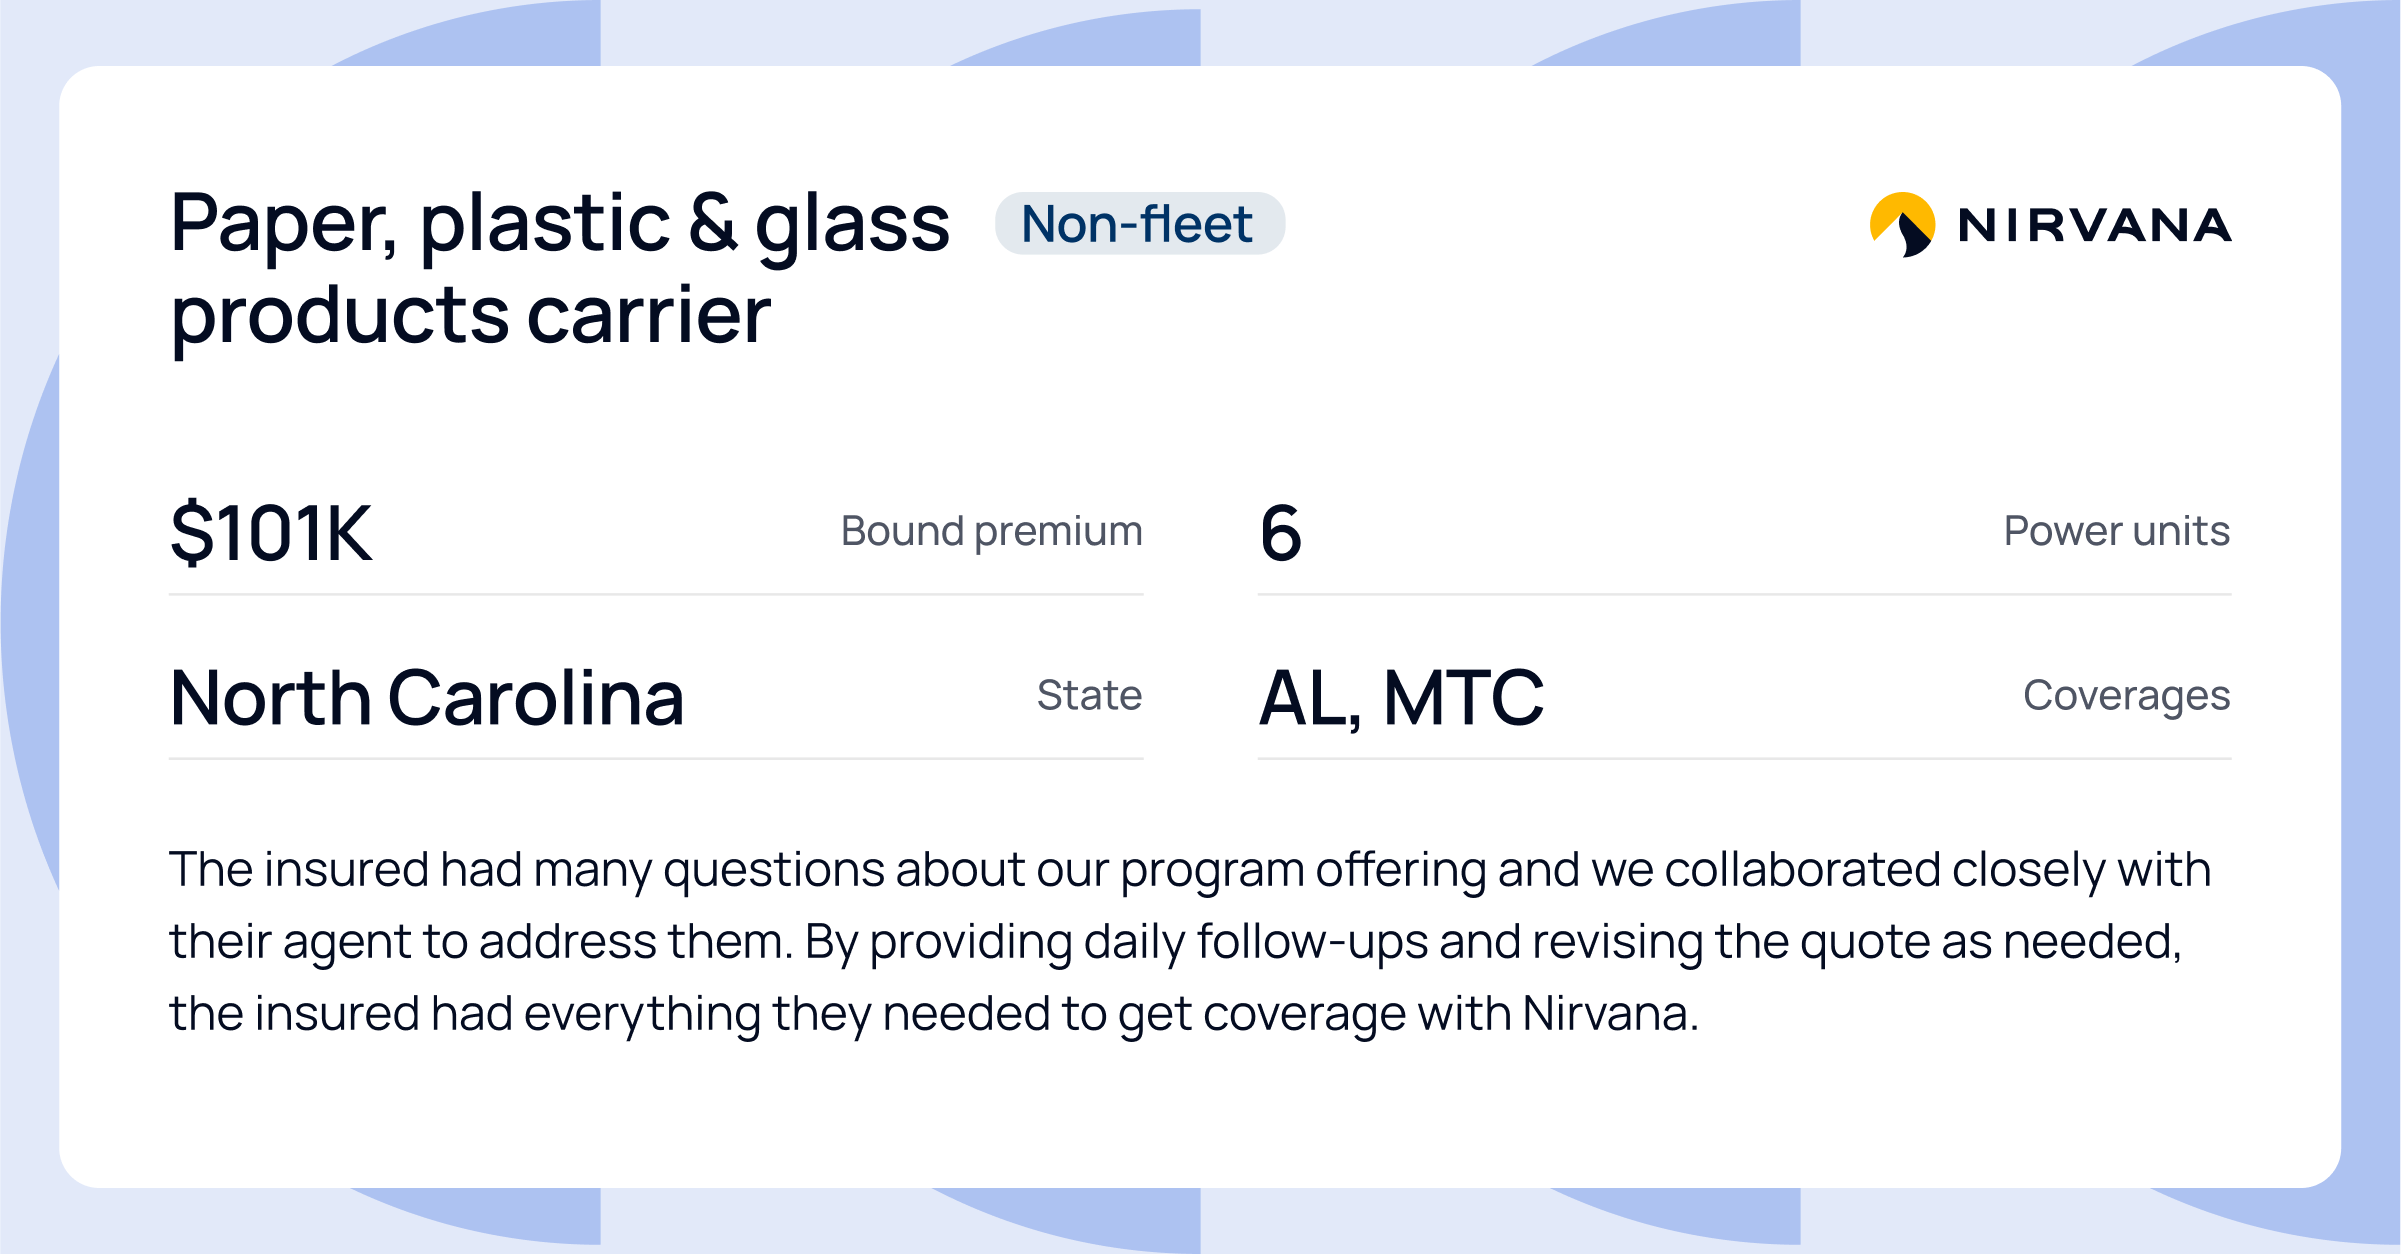Click the Power units label

pos(2116,531)
